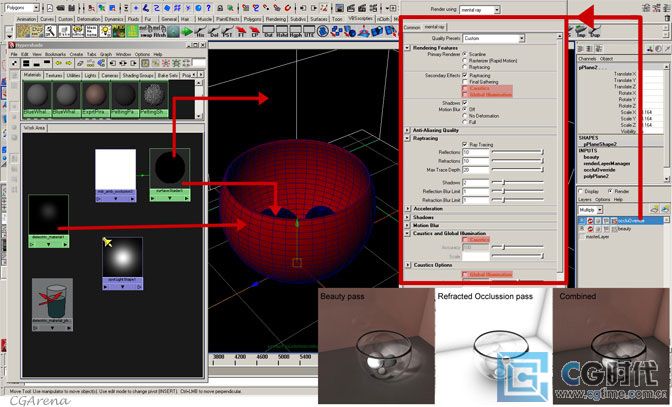Click the Hypershade input connections icon
Viewport: 672px width, 407px height.
[112, 63]
